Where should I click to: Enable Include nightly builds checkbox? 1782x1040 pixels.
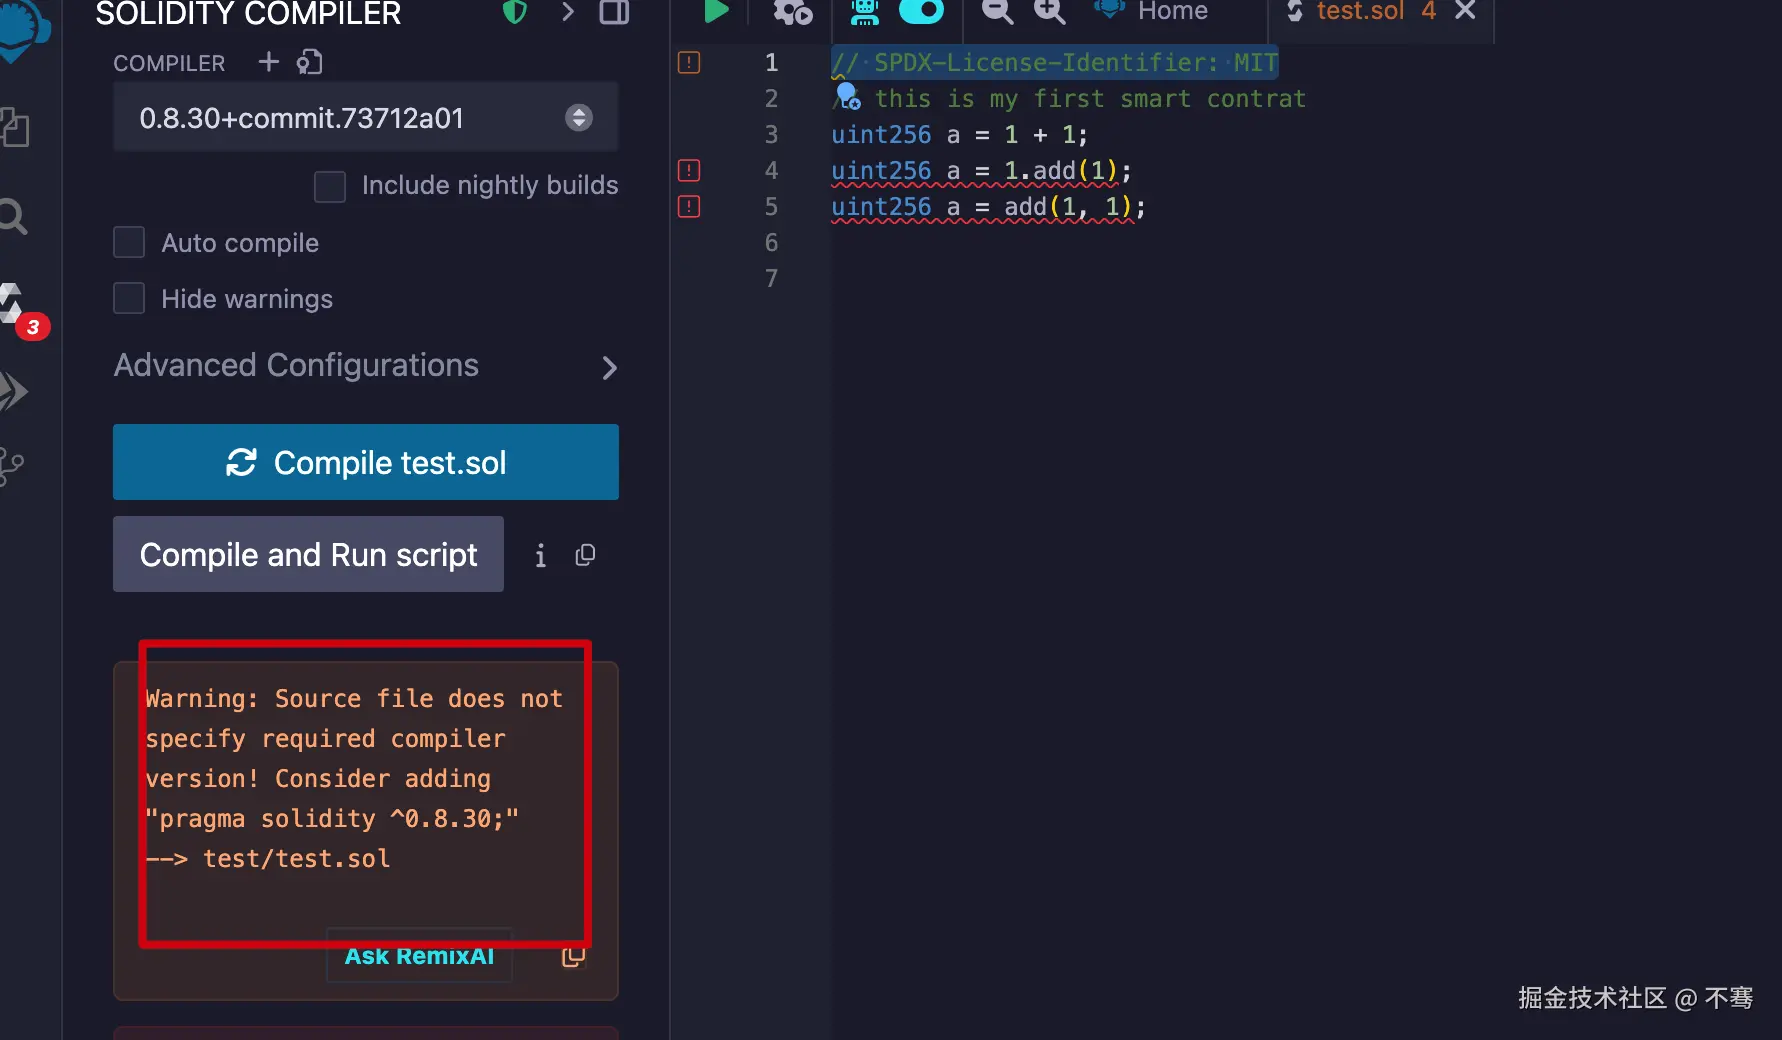pos(330,186)
